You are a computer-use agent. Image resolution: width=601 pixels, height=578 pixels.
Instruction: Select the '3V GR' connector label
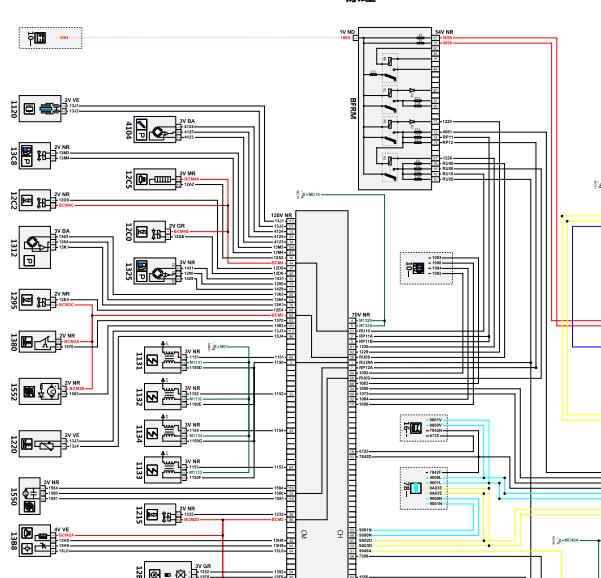[203, 567]
